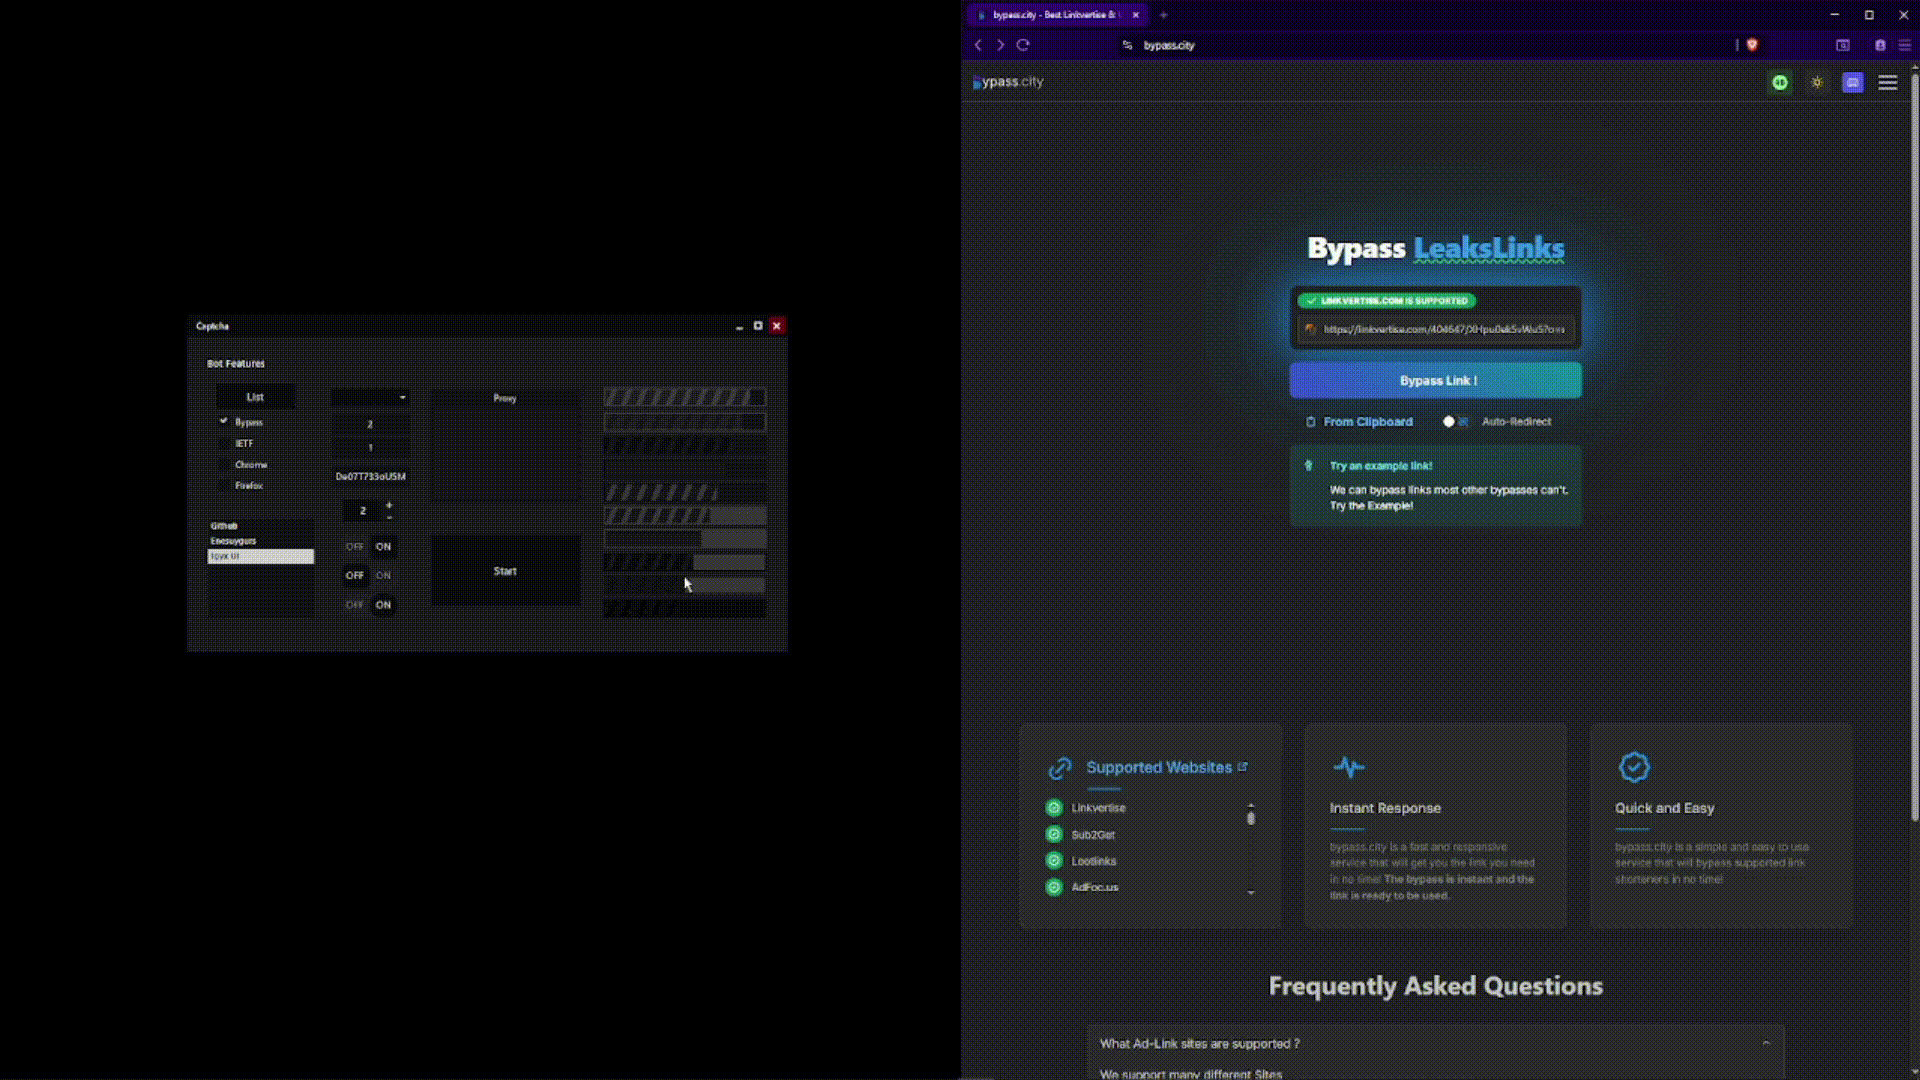Check the Chrome checkbox
Screen dimensions: 1920x1080
[x=224, y=465]
